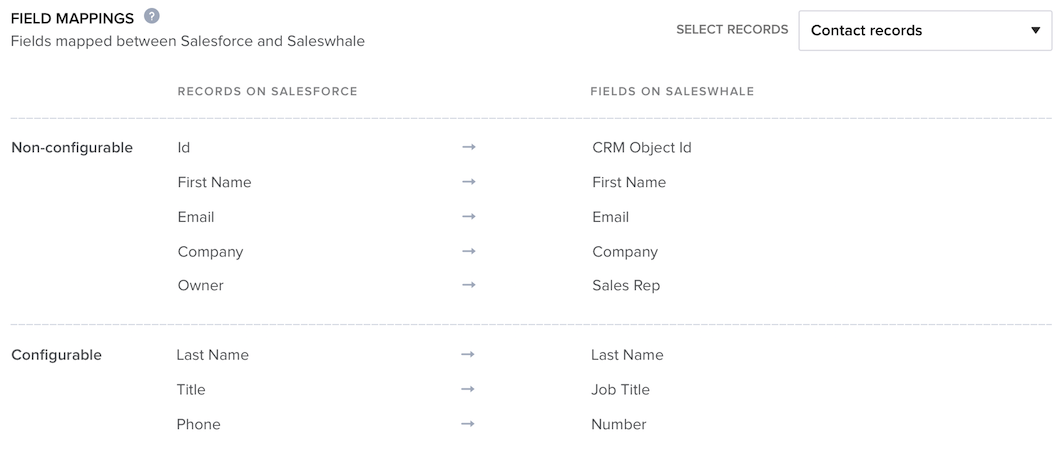Select the configurable Last Name Salesforce field
Image resolution: width=1063 pixels, height=452 pixels.
[212, 355]
